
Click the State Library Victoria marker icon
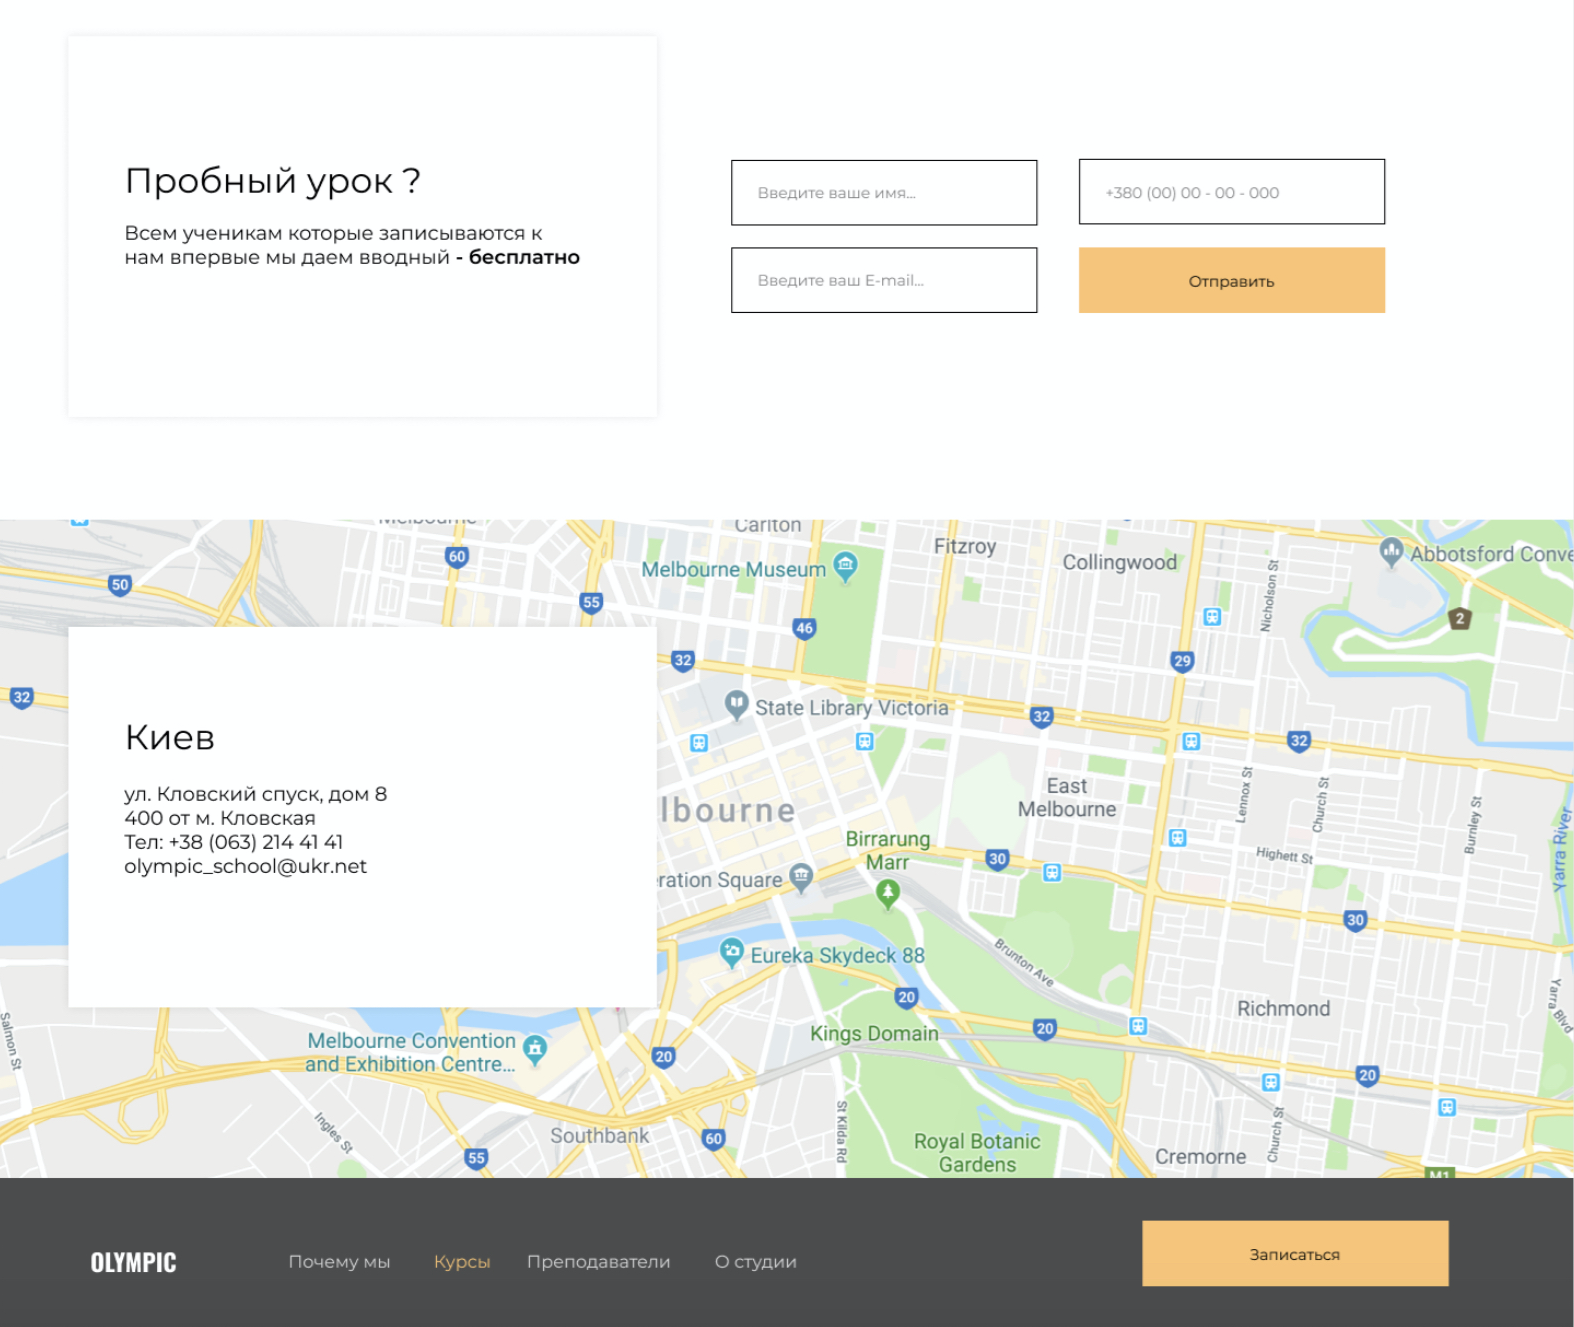pos(736,705)
